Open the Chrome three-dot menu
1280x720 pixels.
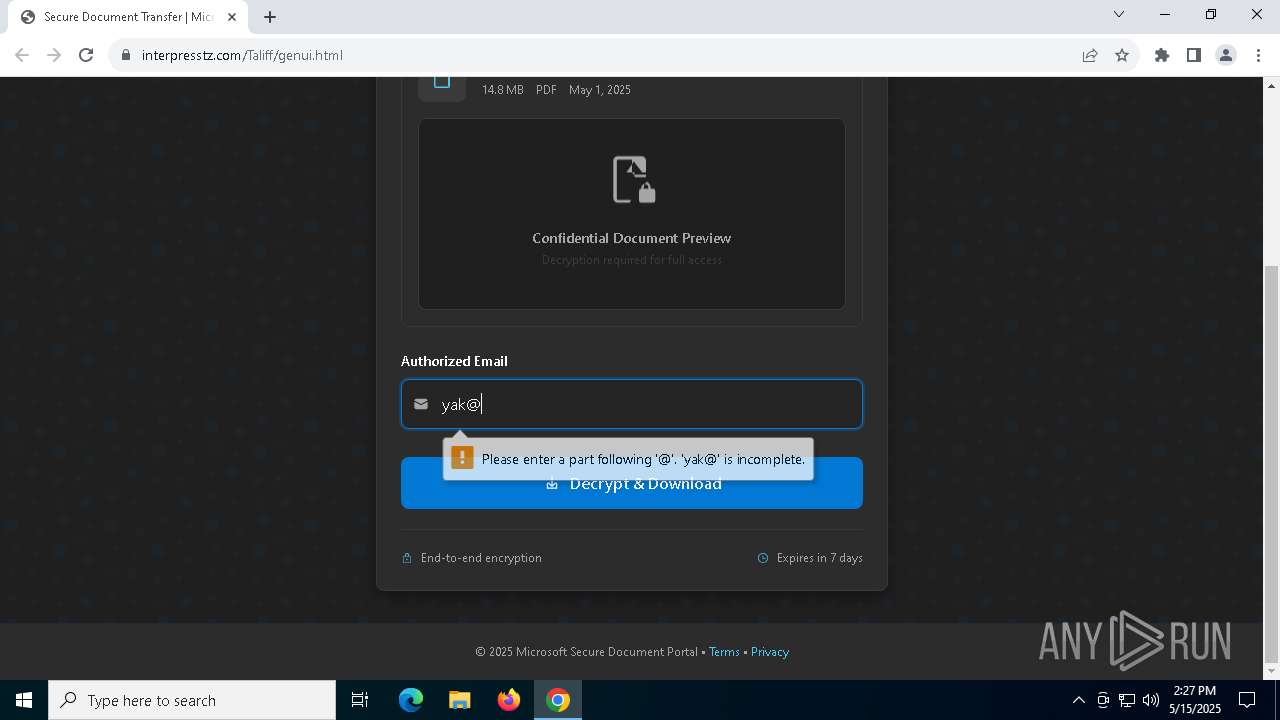(x=1258, y=55)
